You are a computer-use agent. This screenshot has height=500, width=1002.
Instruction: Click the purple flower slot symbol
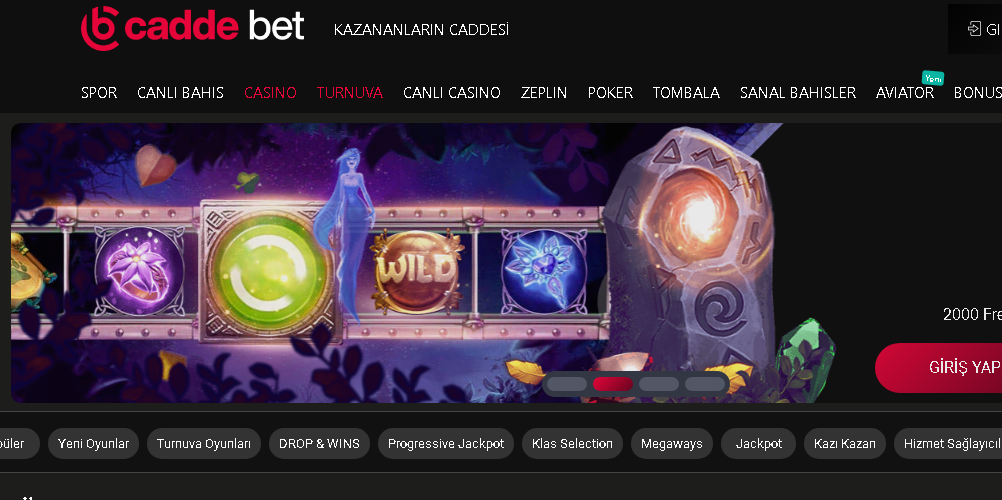click(139, 271)
